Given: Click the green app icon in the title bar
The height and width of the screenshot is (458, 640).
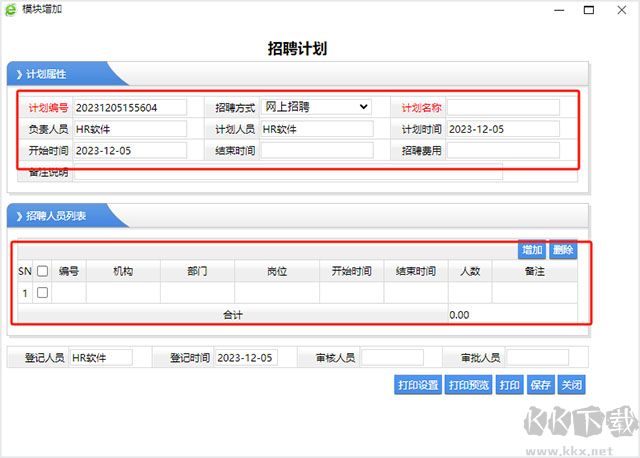Looking at the screenshot, I should point(10,9).
